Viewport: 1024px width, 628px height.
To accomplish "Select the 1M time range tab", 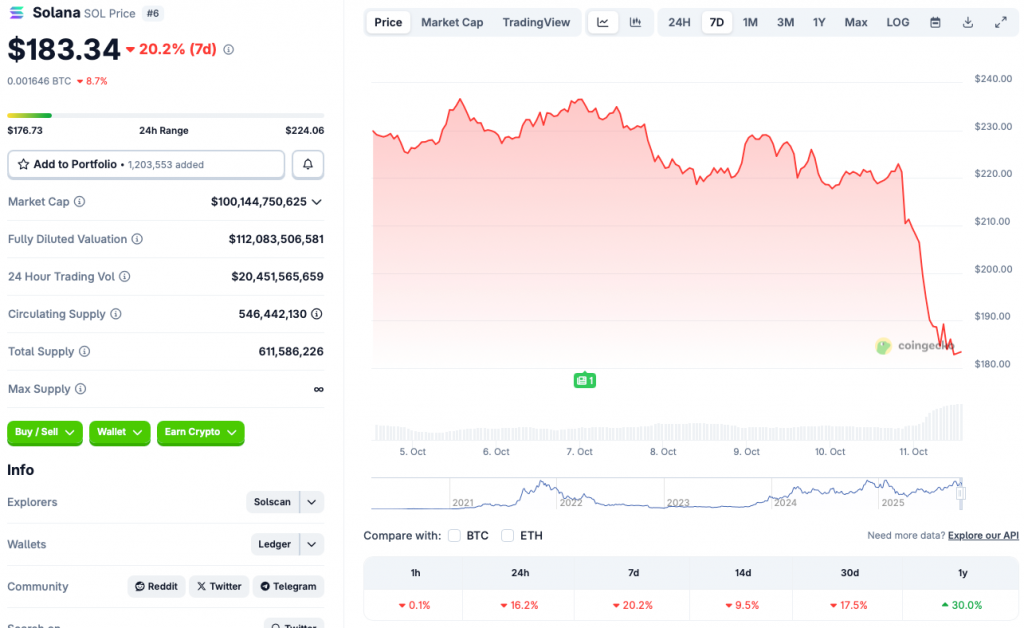I will pyautogui.click(x=750, y=22).
